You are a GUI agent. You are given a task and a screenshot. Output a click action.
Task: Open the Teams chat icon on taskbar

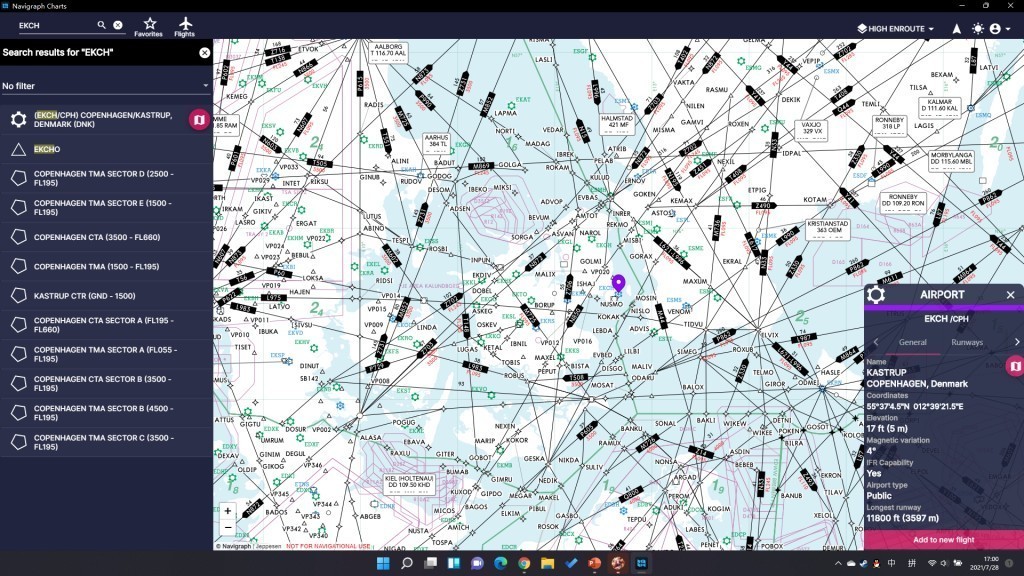tap(477, 563)
